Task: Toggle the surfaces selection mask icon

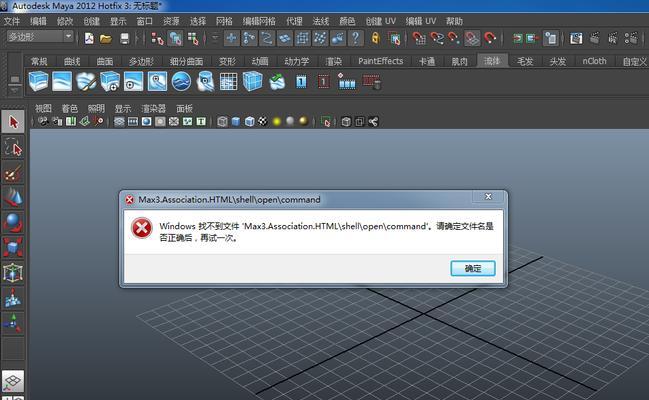Action: [x=285, y=39]
